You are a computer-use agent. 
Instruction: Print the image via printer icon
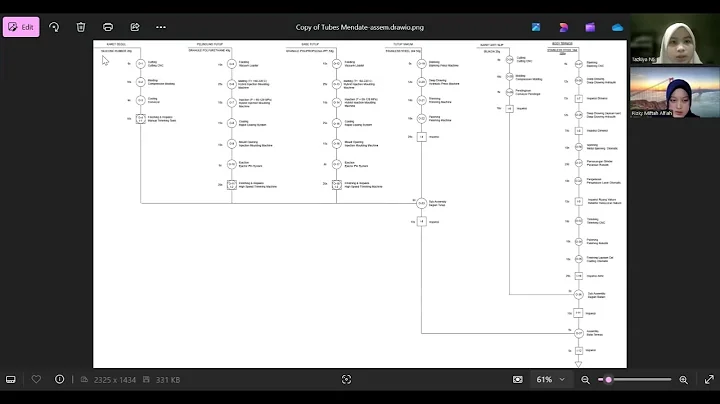click(x=108, y=27)
